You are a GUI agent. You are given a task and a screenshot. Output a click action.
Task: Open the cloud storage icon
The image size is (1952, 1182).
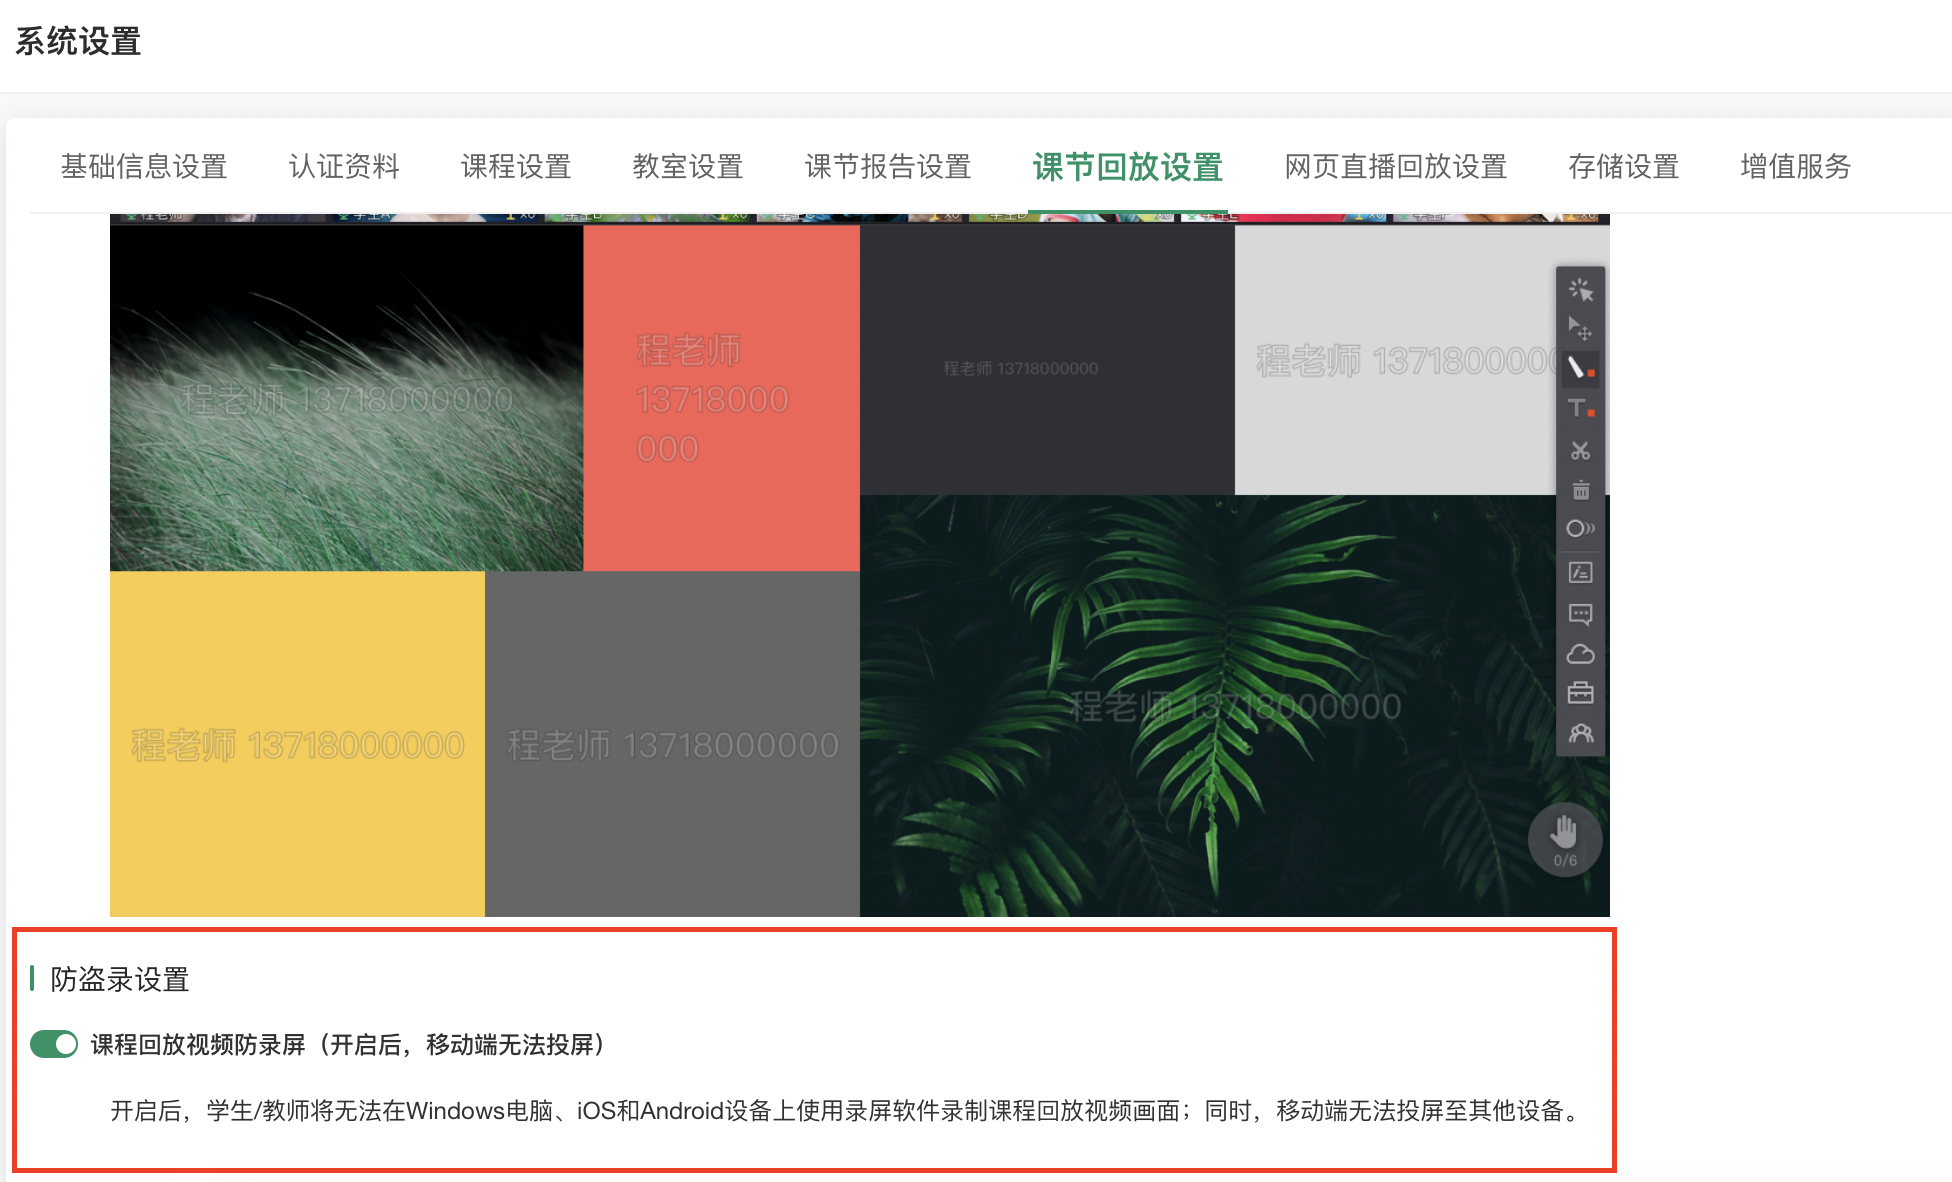click(x=1580, y=654)
